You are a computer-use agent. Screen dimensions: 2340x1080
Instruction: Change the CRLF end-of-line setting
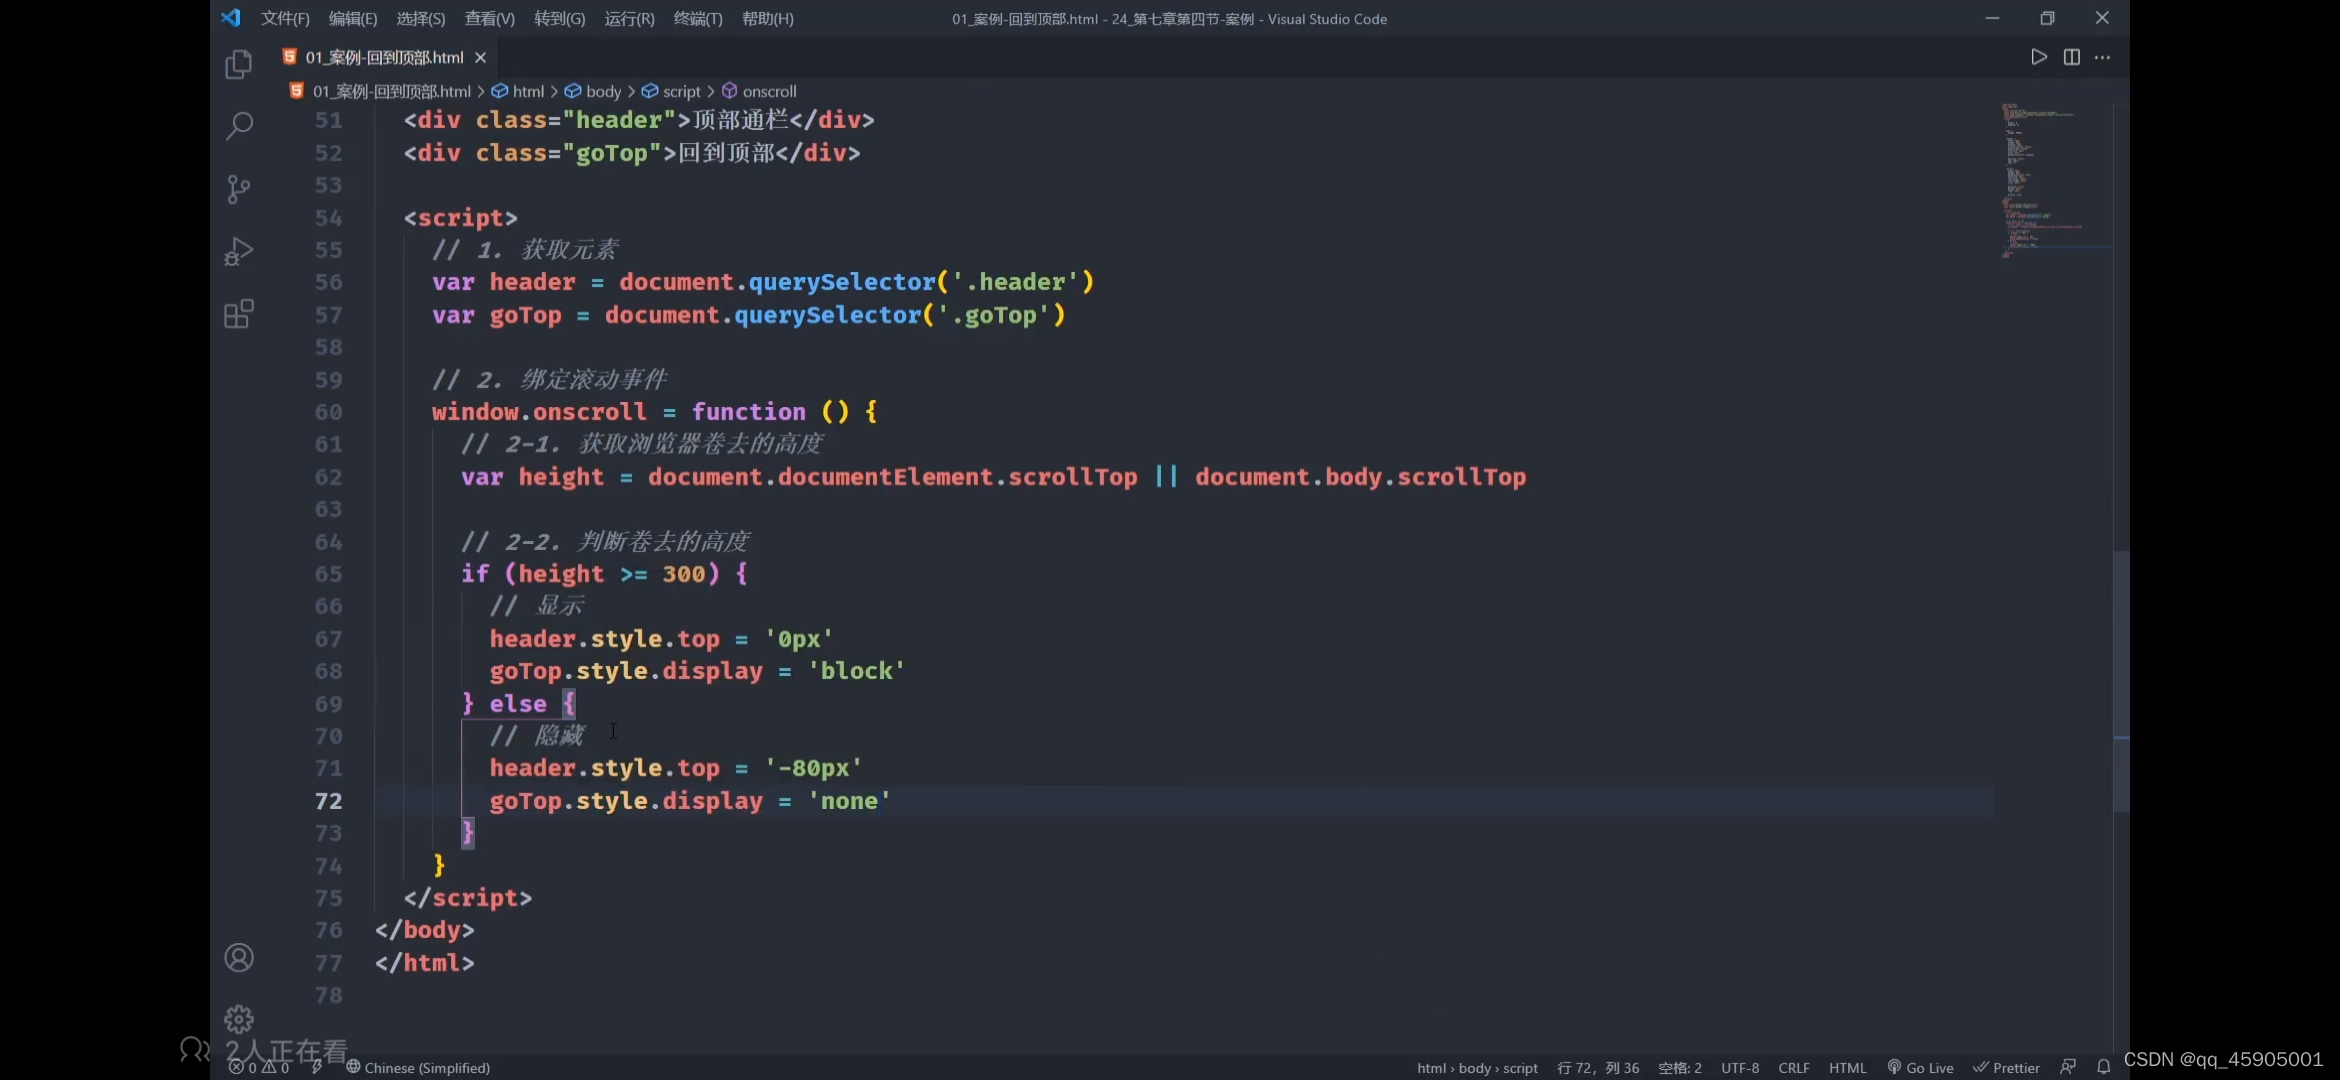(x=1793, y=1067)
